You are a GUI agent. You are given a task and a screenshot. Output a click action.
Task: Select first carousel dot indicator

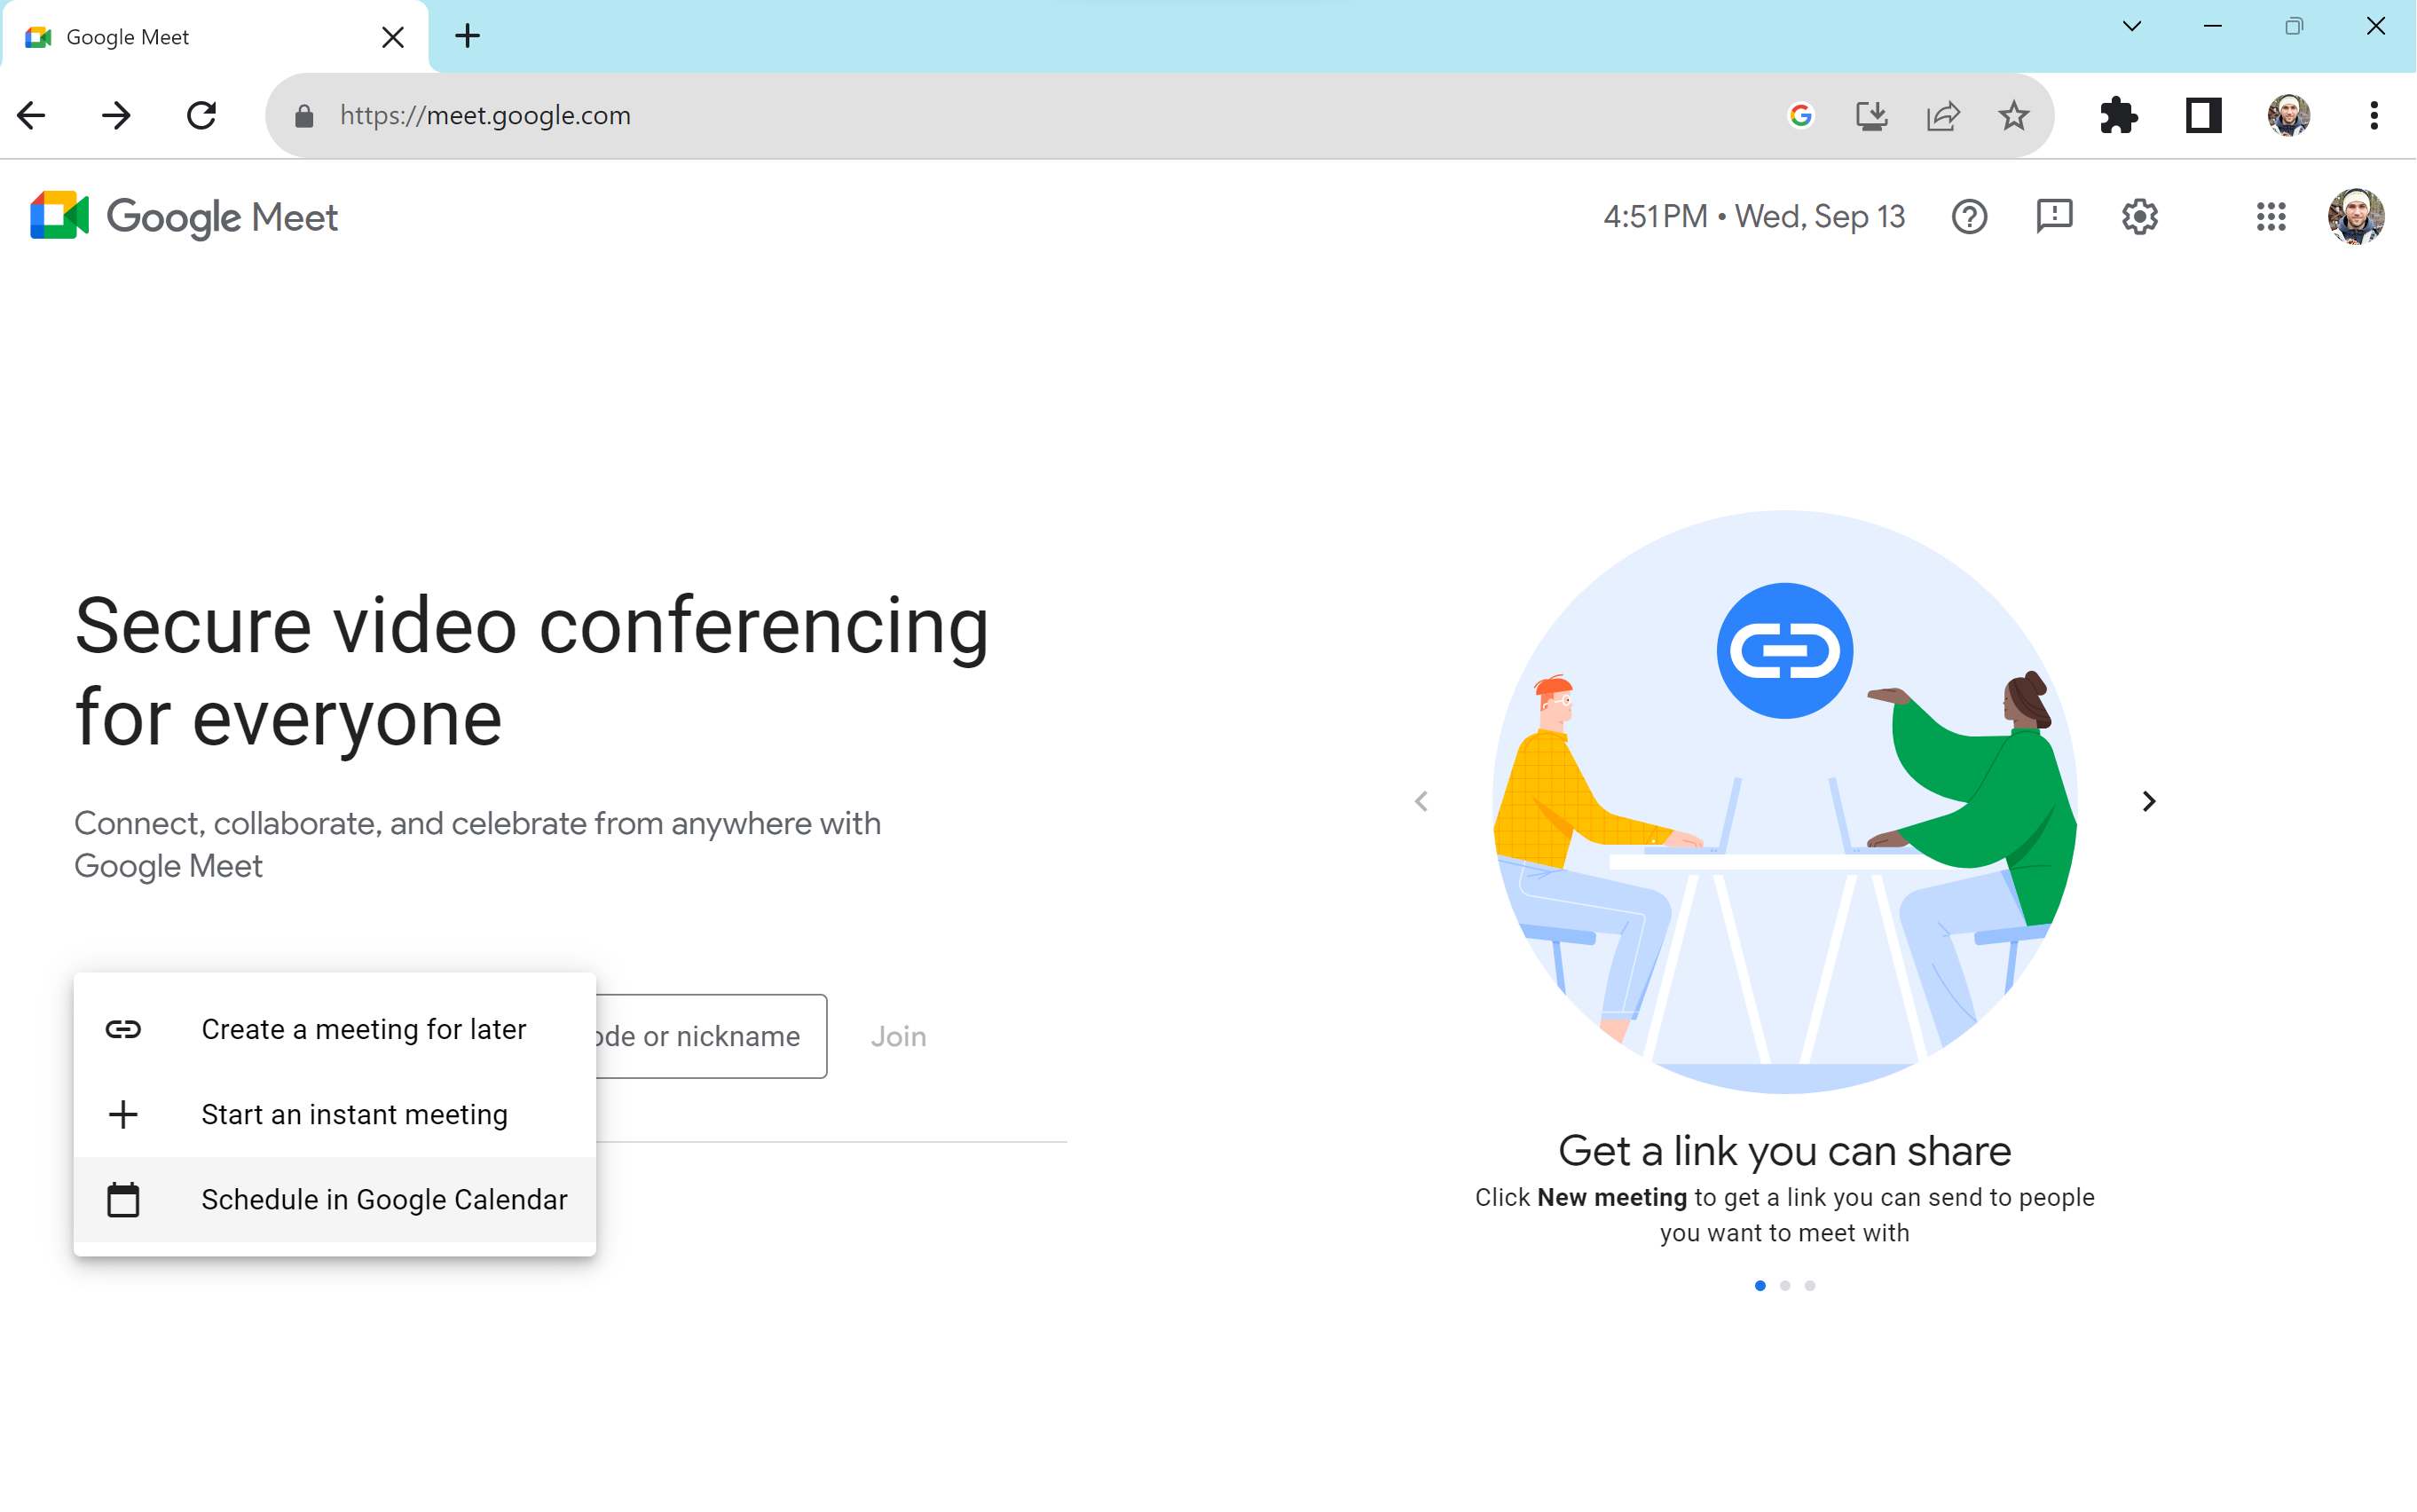[1760, 1285]
